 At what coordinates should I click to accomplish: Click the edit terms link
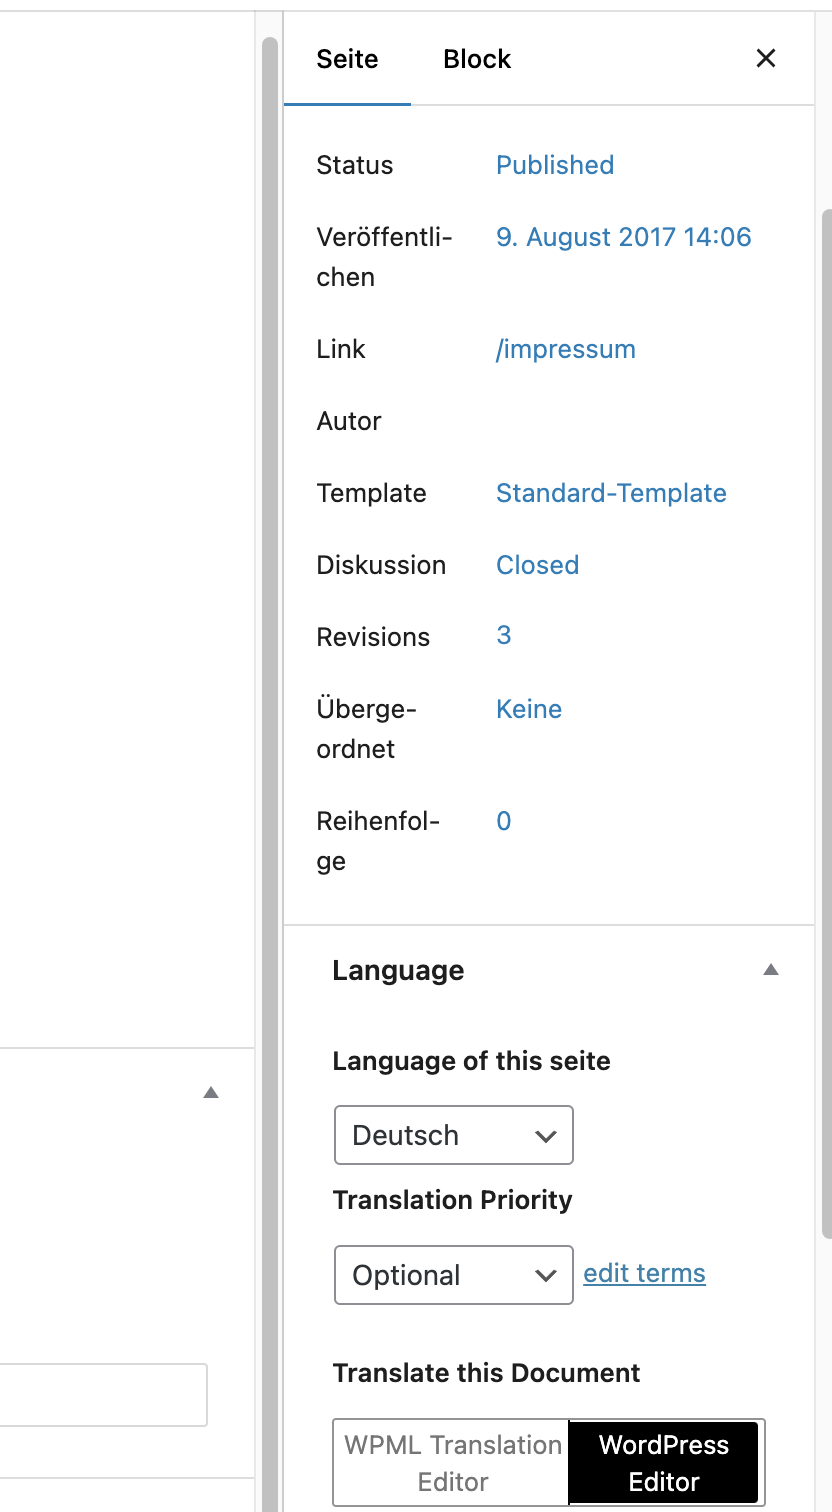644,1273
